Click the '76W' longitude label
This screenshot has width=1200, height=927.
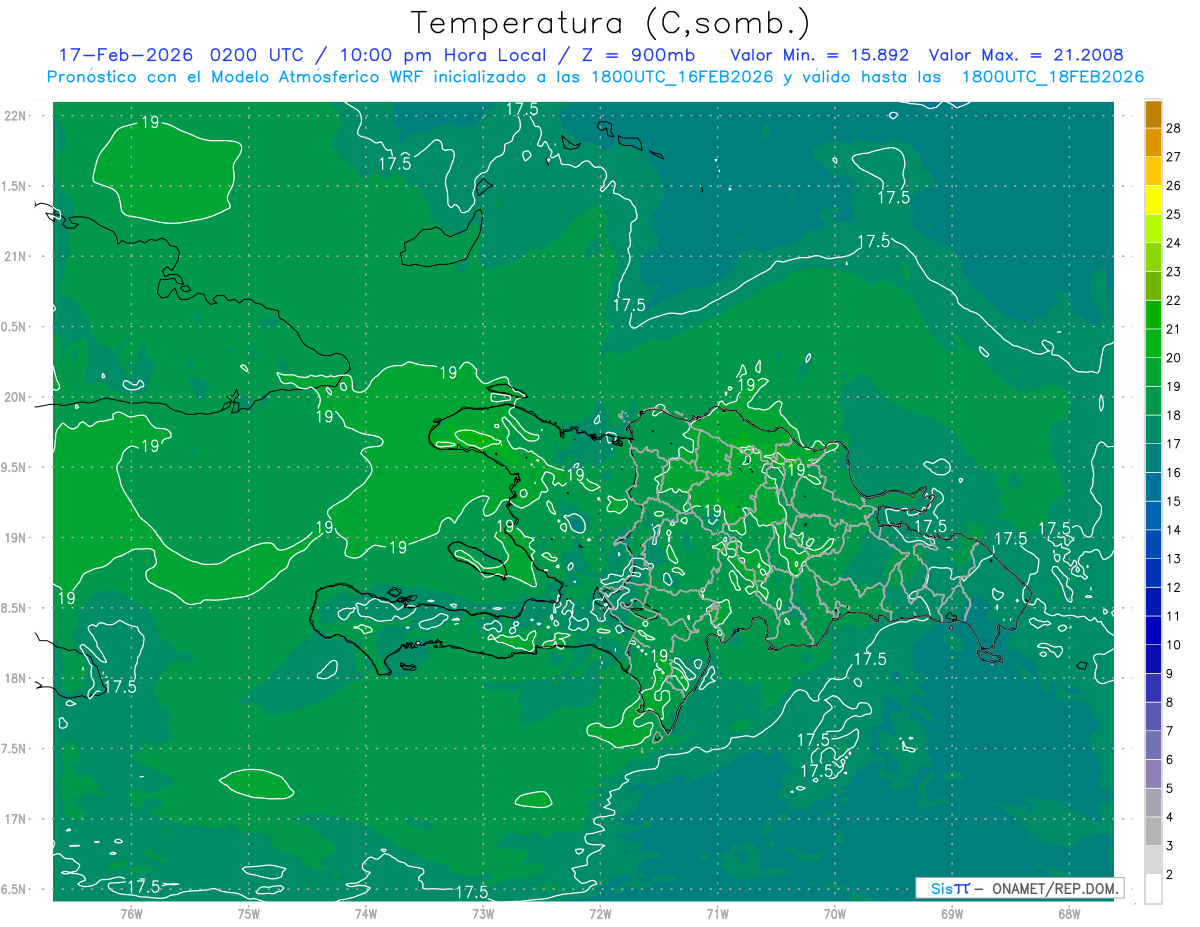click(131, 912)
